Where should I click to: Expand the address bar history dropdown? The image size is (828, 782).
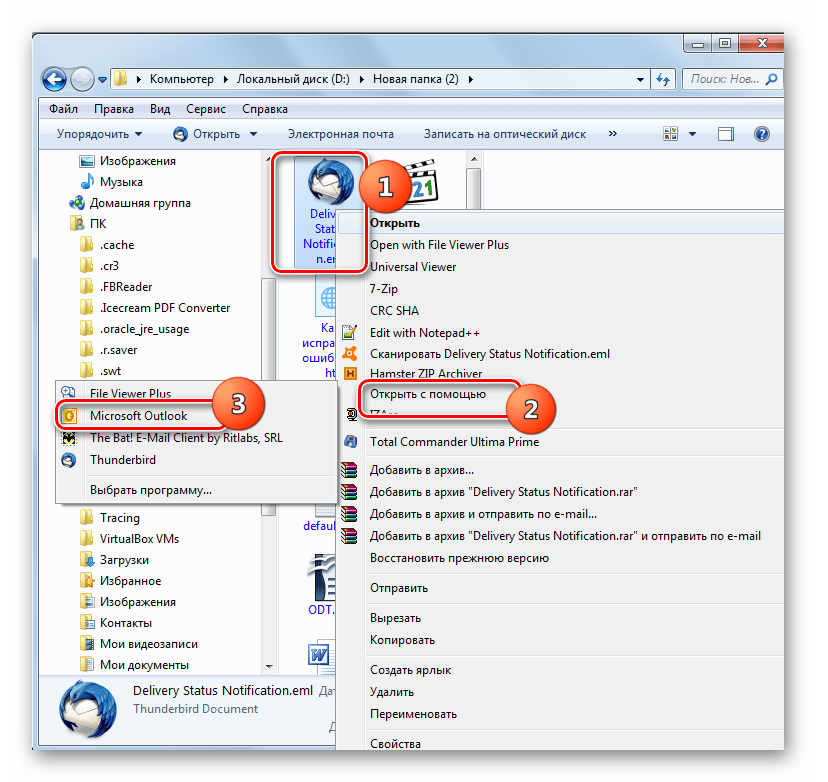[x=640, y=80]
